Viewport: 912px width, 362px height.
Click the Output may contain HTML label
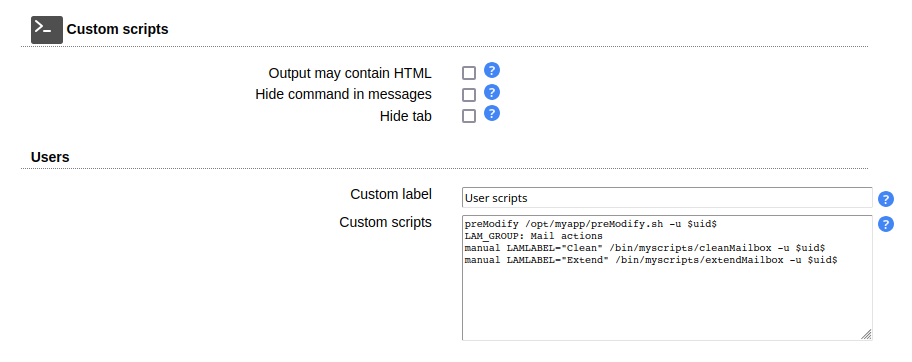pos(350,73)
